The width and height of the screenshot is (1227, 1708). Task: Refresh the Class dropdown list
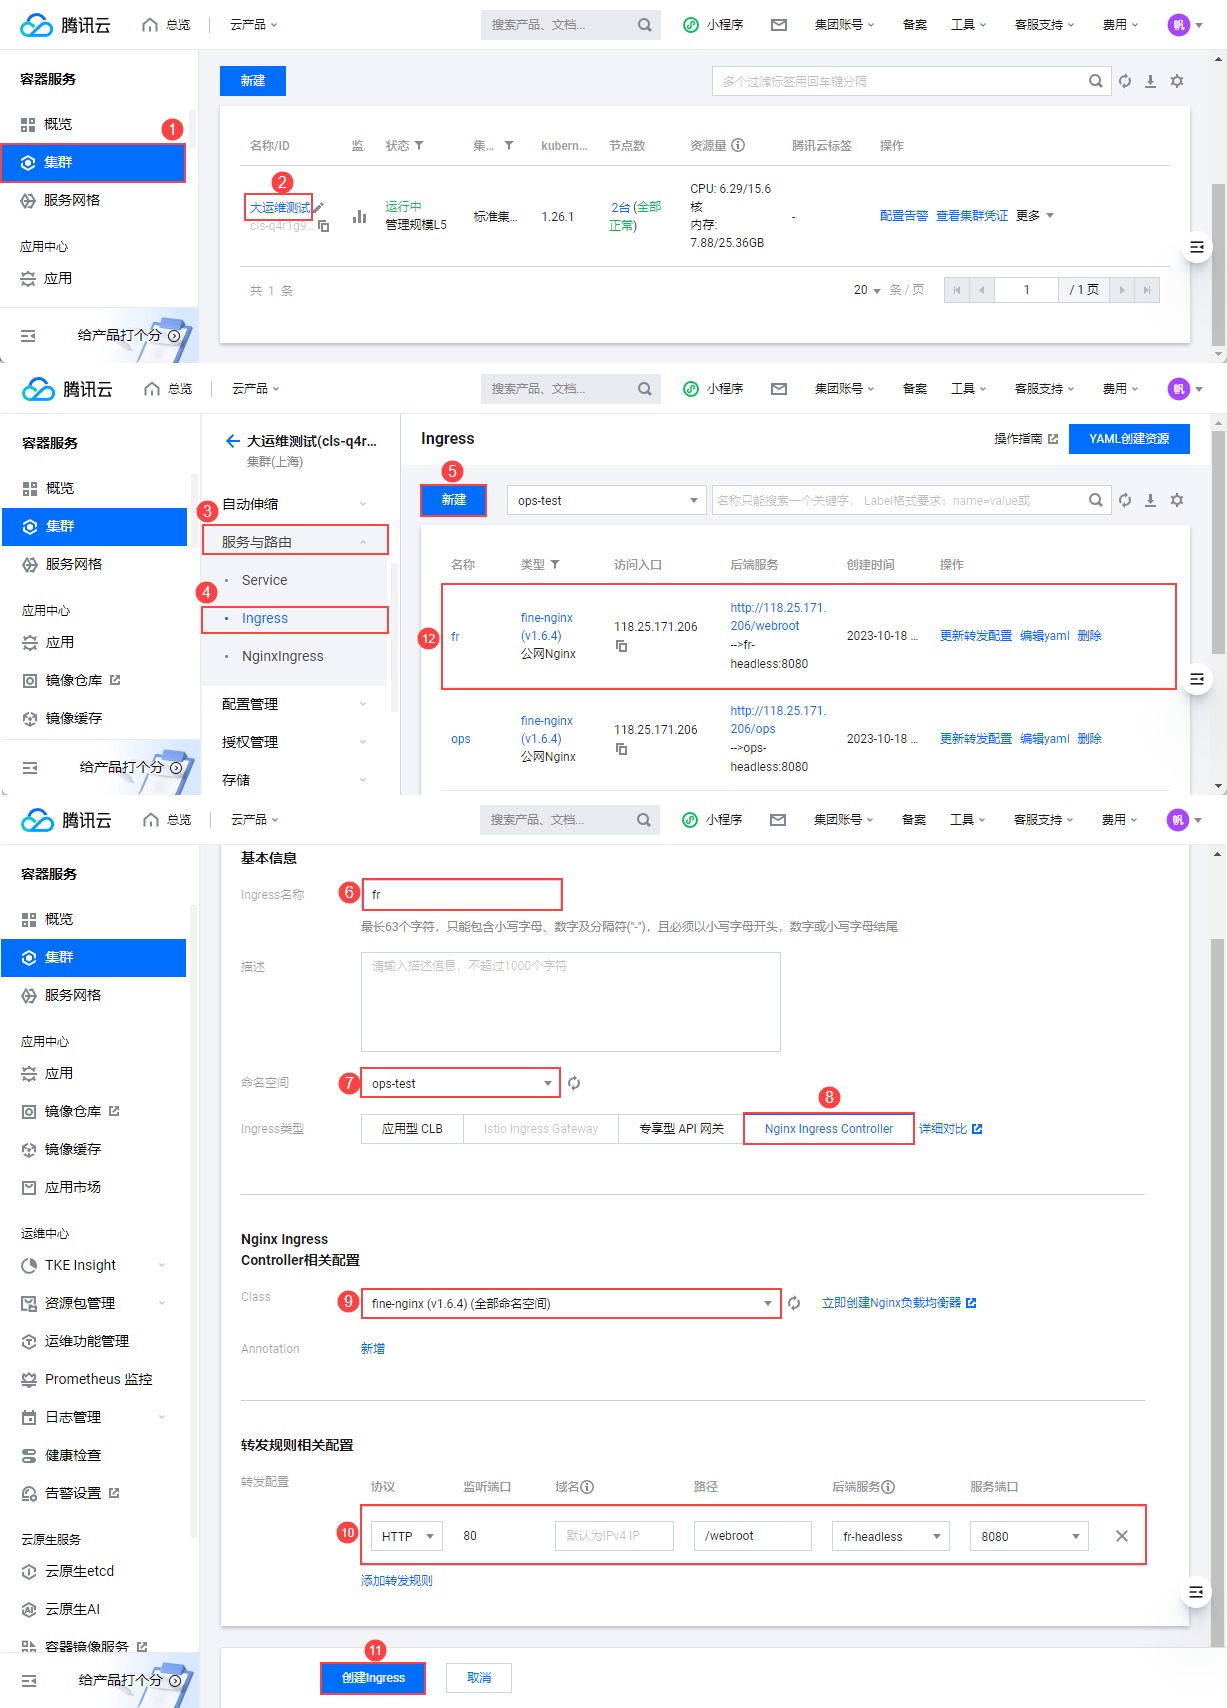click(794, 1303)
